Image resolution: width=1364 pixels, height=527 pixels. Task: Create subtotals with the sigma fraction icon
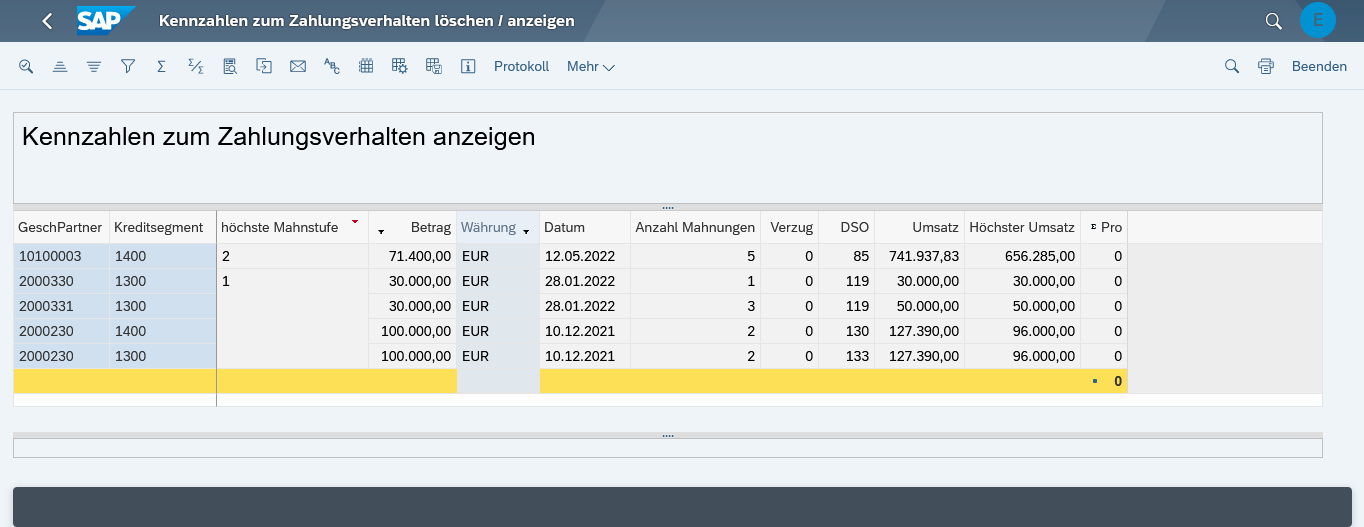[196, 66]
